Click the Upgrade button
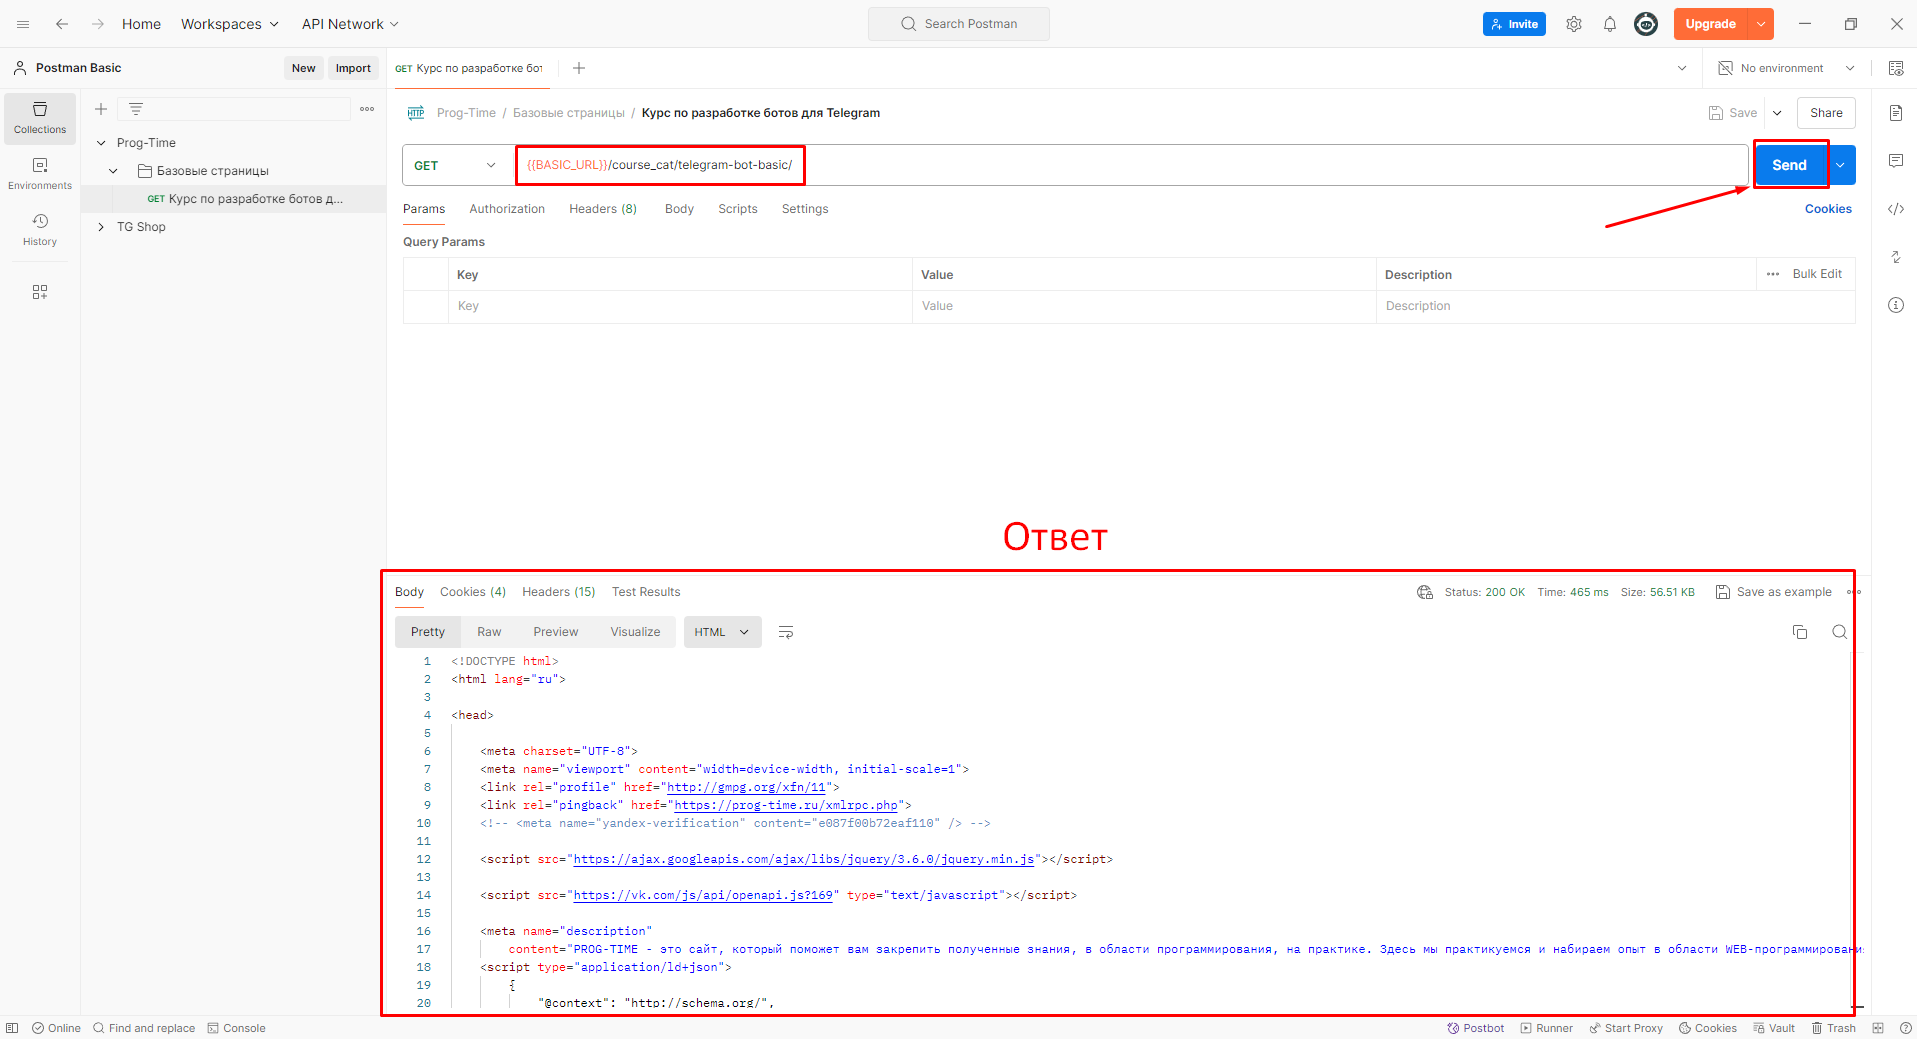The image size is (1917, 1039). pyautogui.click(x=1711, y=24)
